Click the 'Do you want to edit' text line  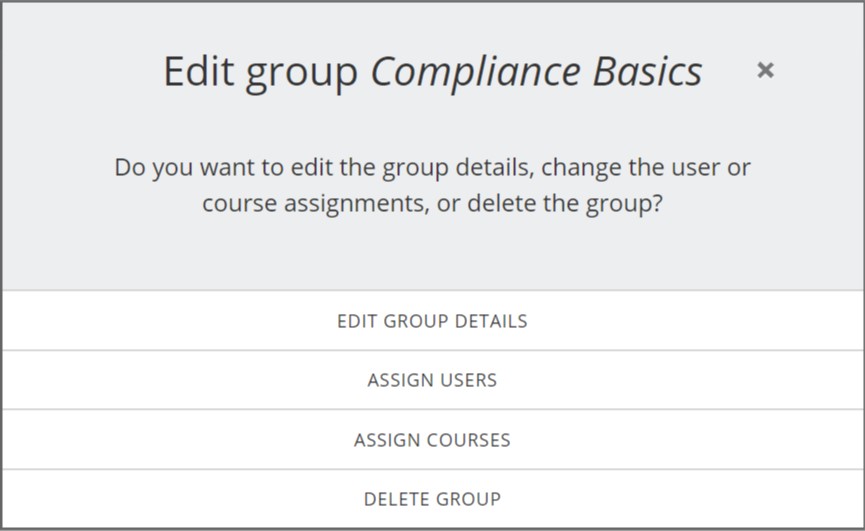click(432, 167)
